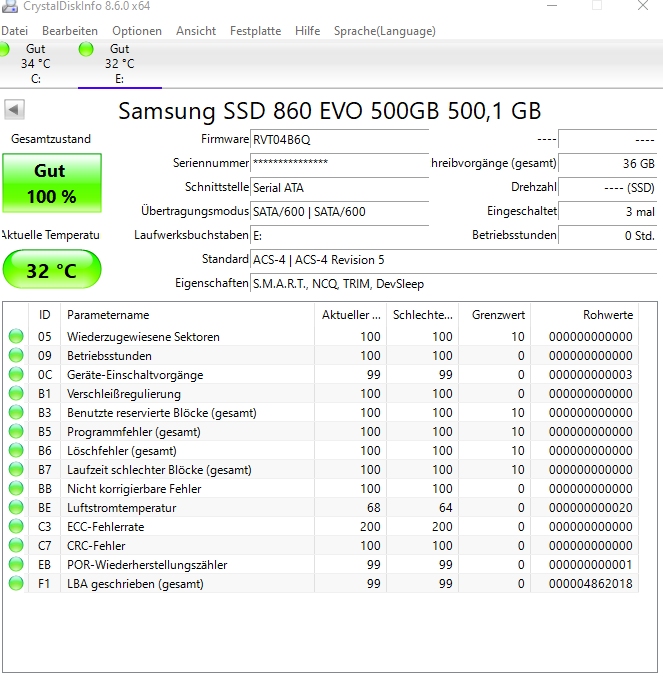Select the C: drive green status indicator
This screenshot has width=663, height=680.
4,49
